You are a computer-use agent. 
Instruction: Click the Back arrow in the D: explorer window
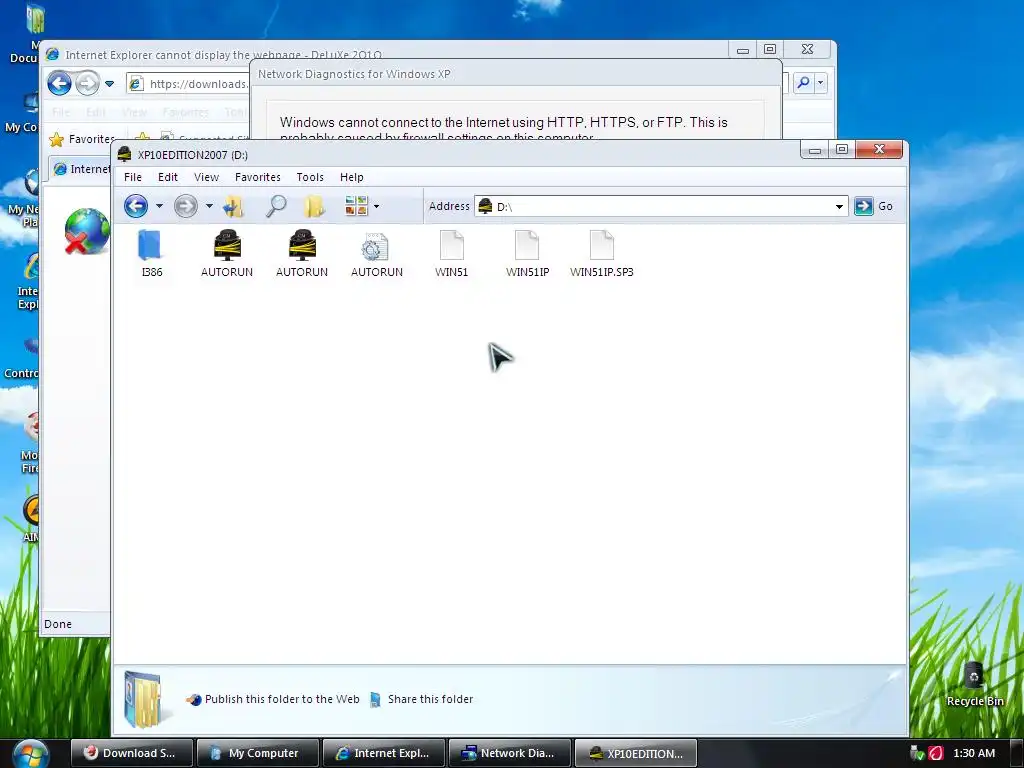click(136, 206)
